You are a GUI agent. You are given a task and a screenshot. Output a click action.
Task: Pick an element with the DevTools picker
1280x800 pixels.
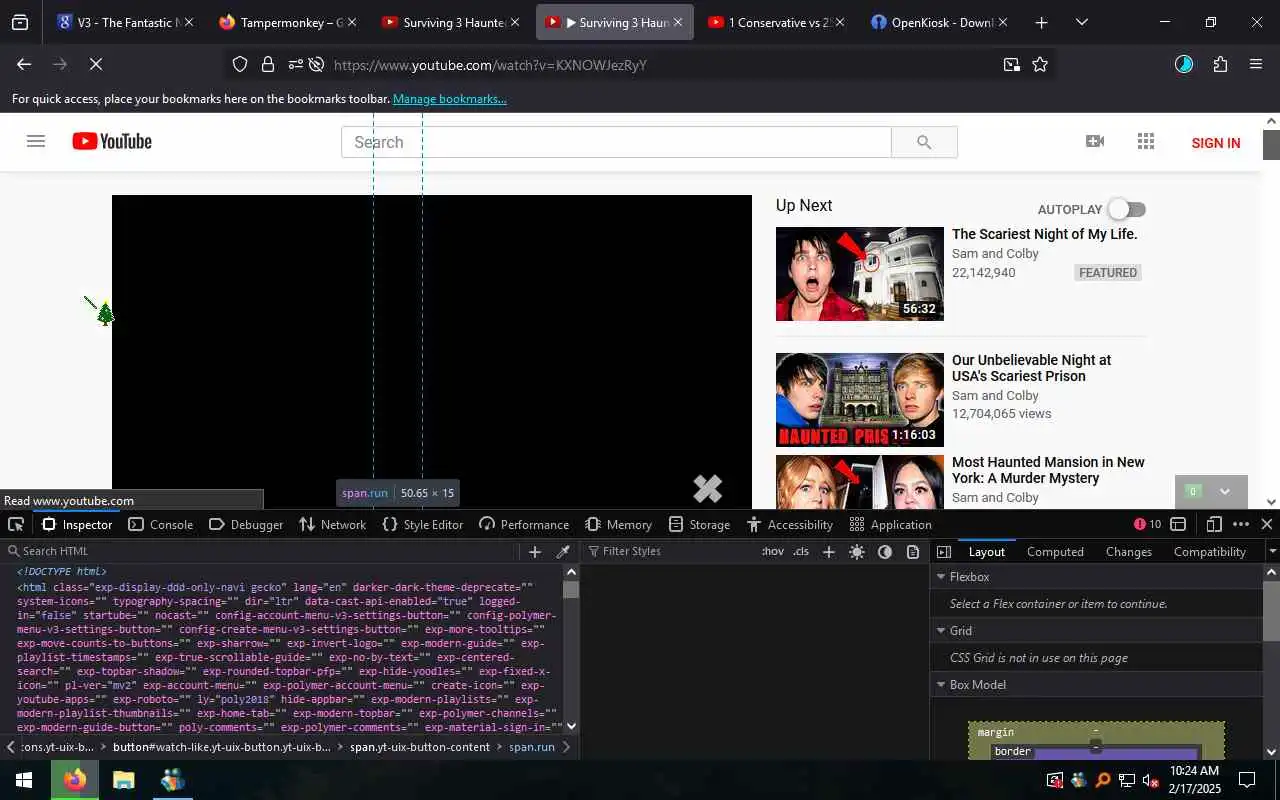pos(16,524)
